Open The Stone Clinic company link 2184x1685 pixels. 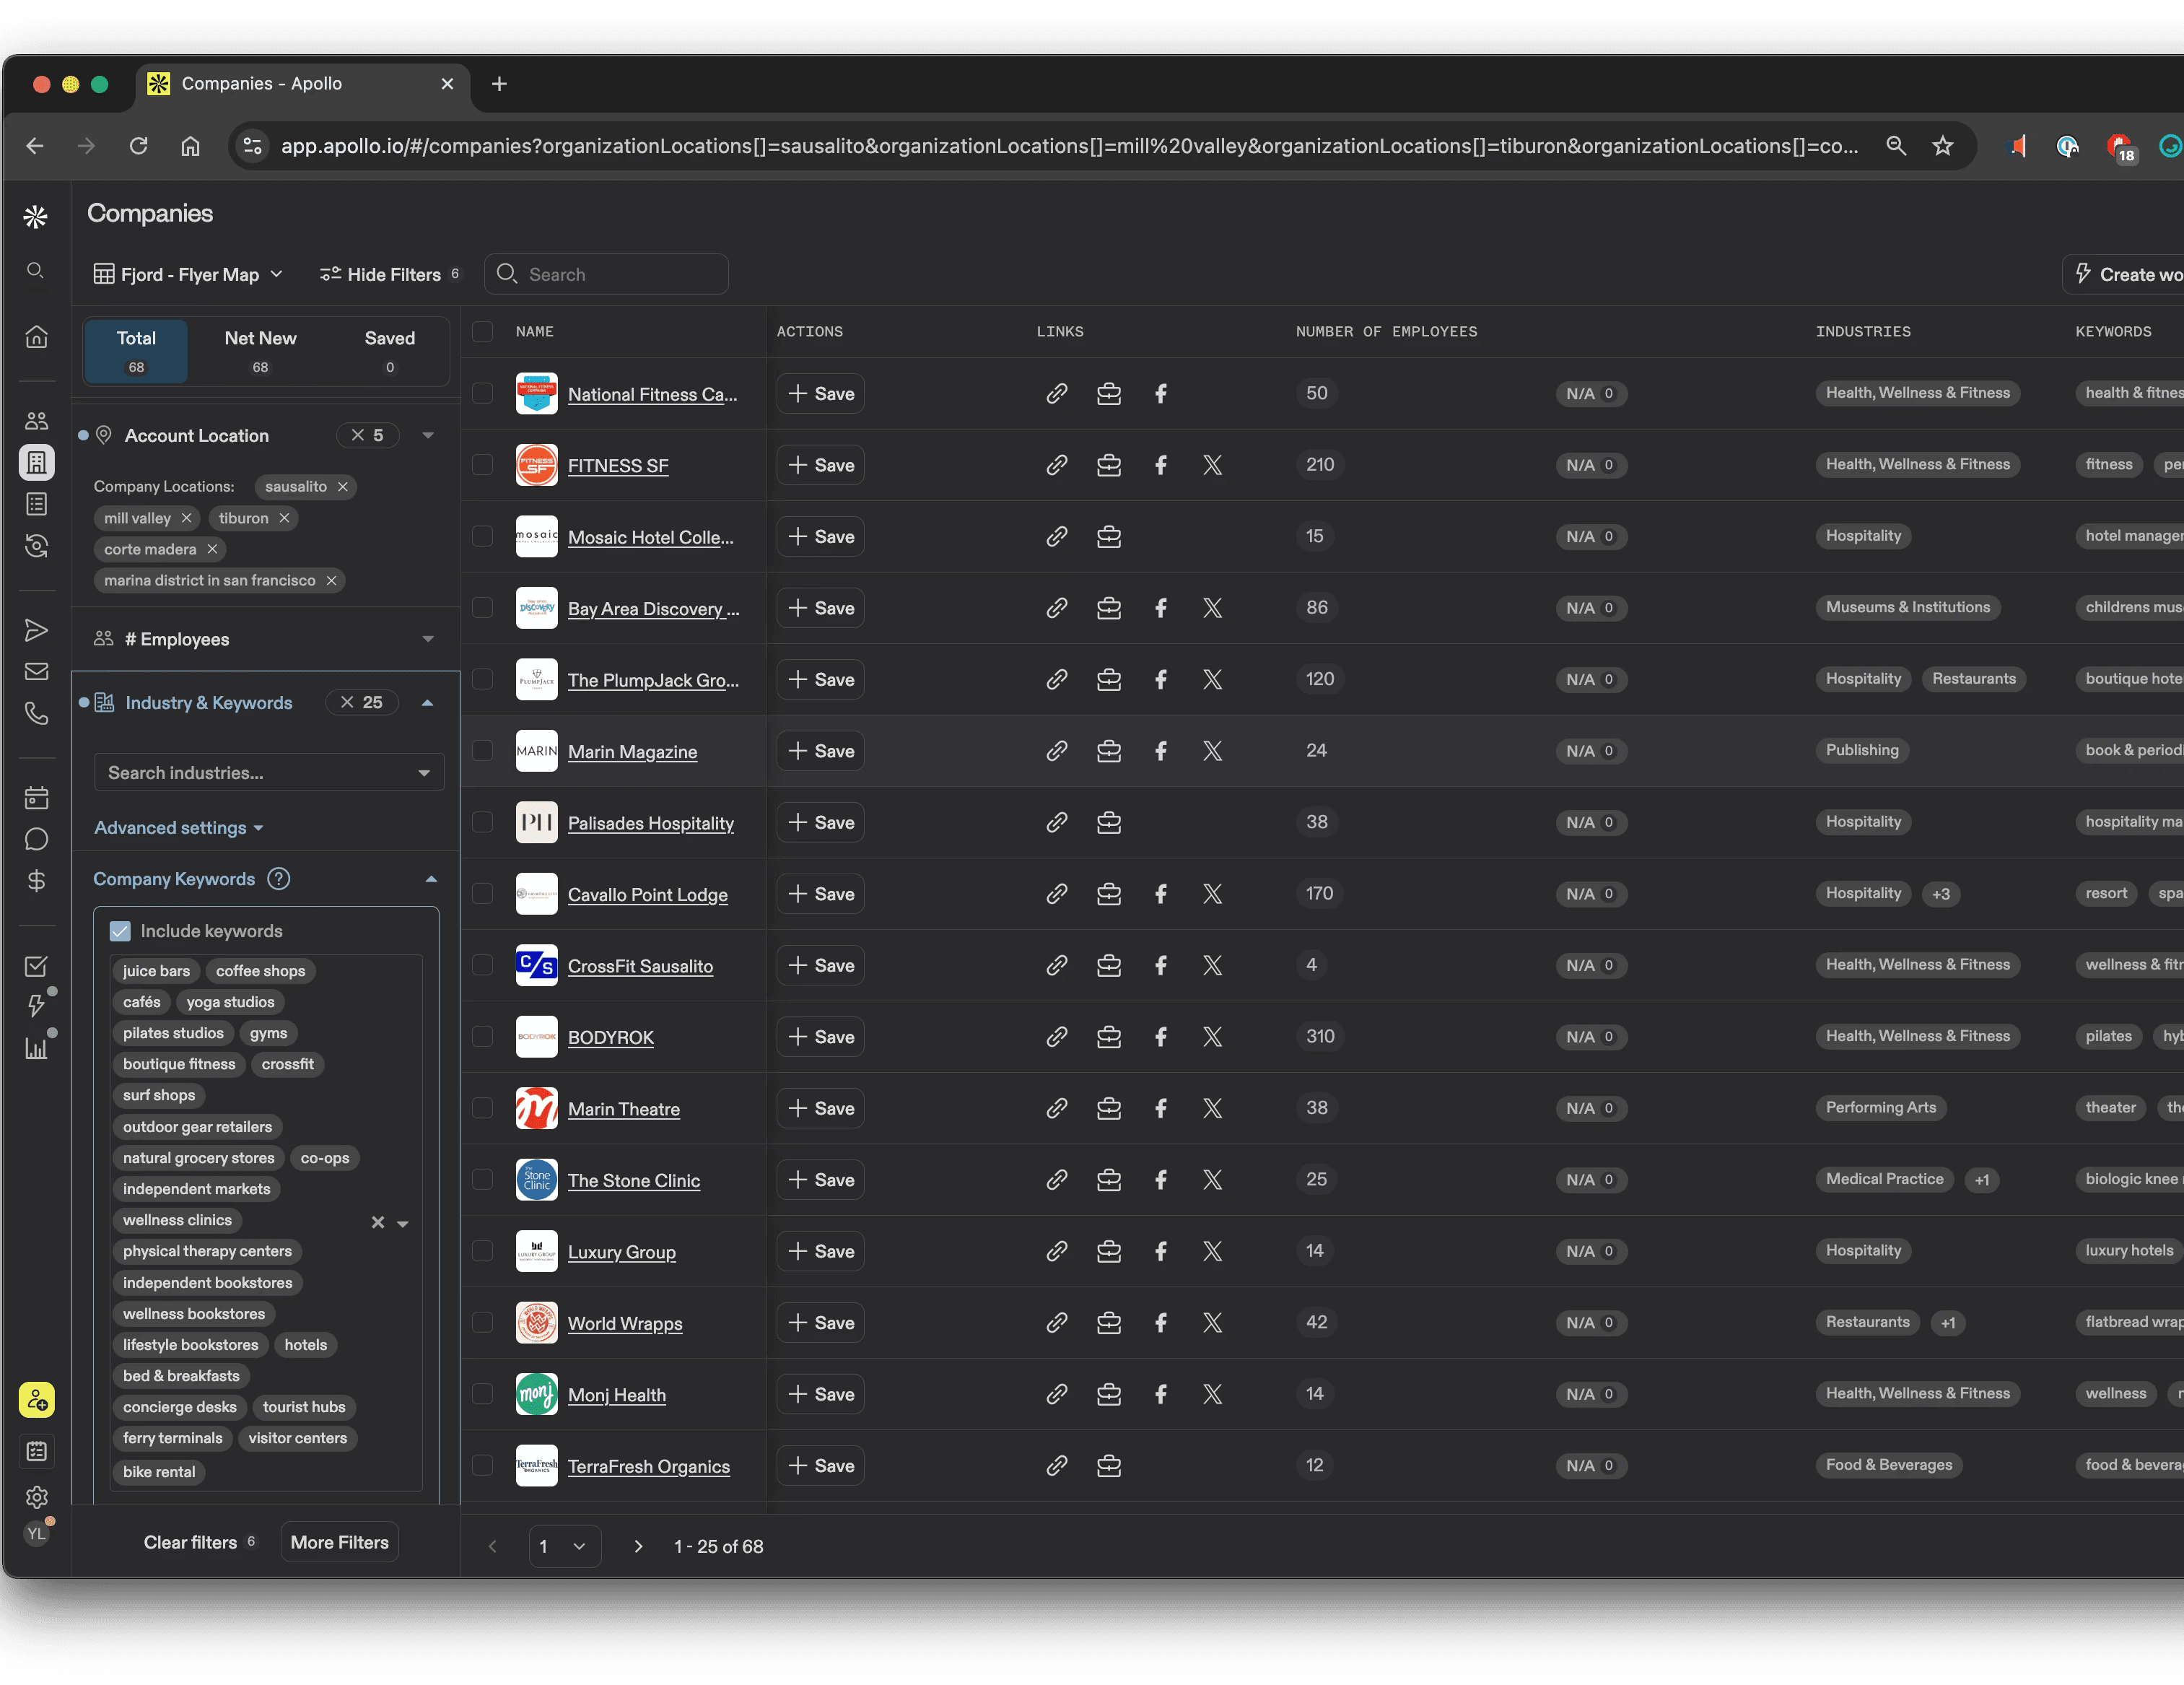click(x=634, y=1181)
